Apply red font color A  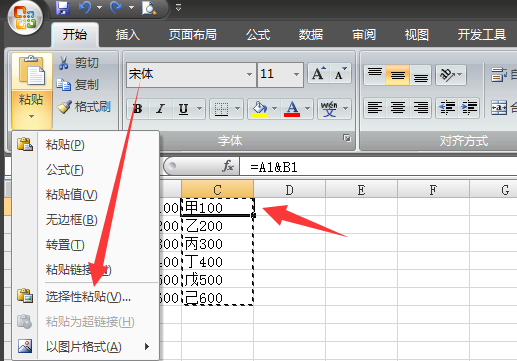(x=292, y=108)
